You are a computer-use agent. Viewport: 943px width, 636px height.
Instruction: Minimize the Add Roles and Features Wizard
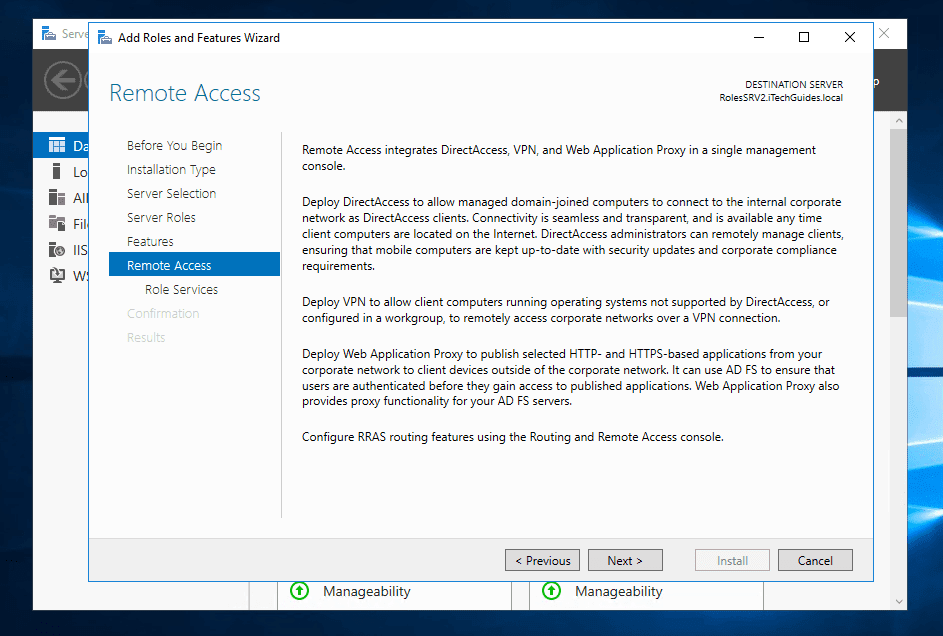pos(759,37)
